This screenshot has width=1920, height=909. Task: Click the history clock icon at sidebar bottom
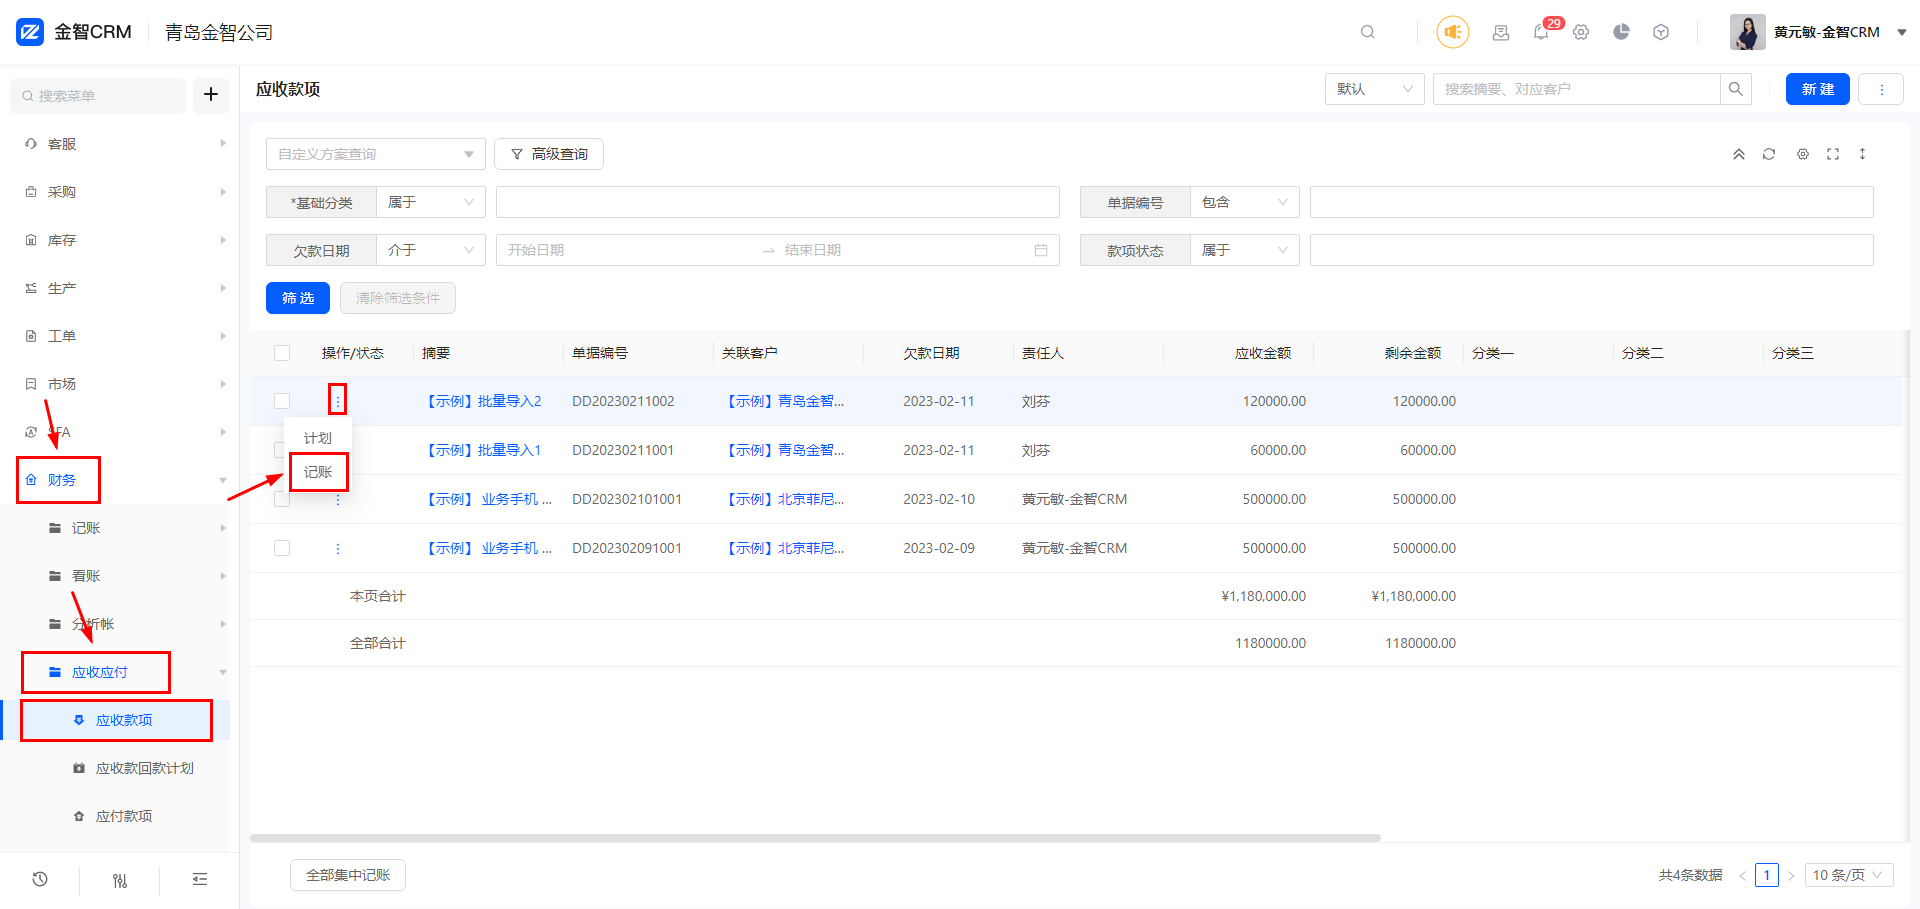coord(40,879)
